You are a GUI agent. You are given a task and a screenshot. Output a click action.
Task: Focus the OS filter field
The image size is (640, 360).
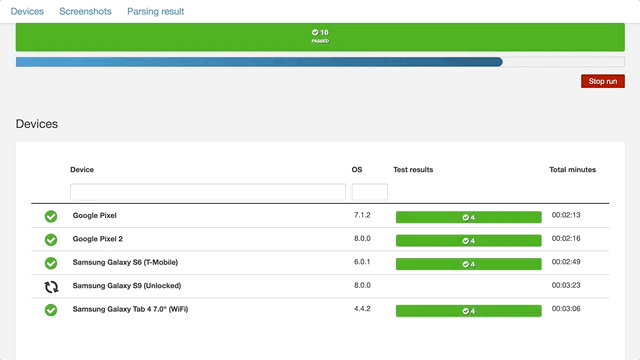pos(369,192)
